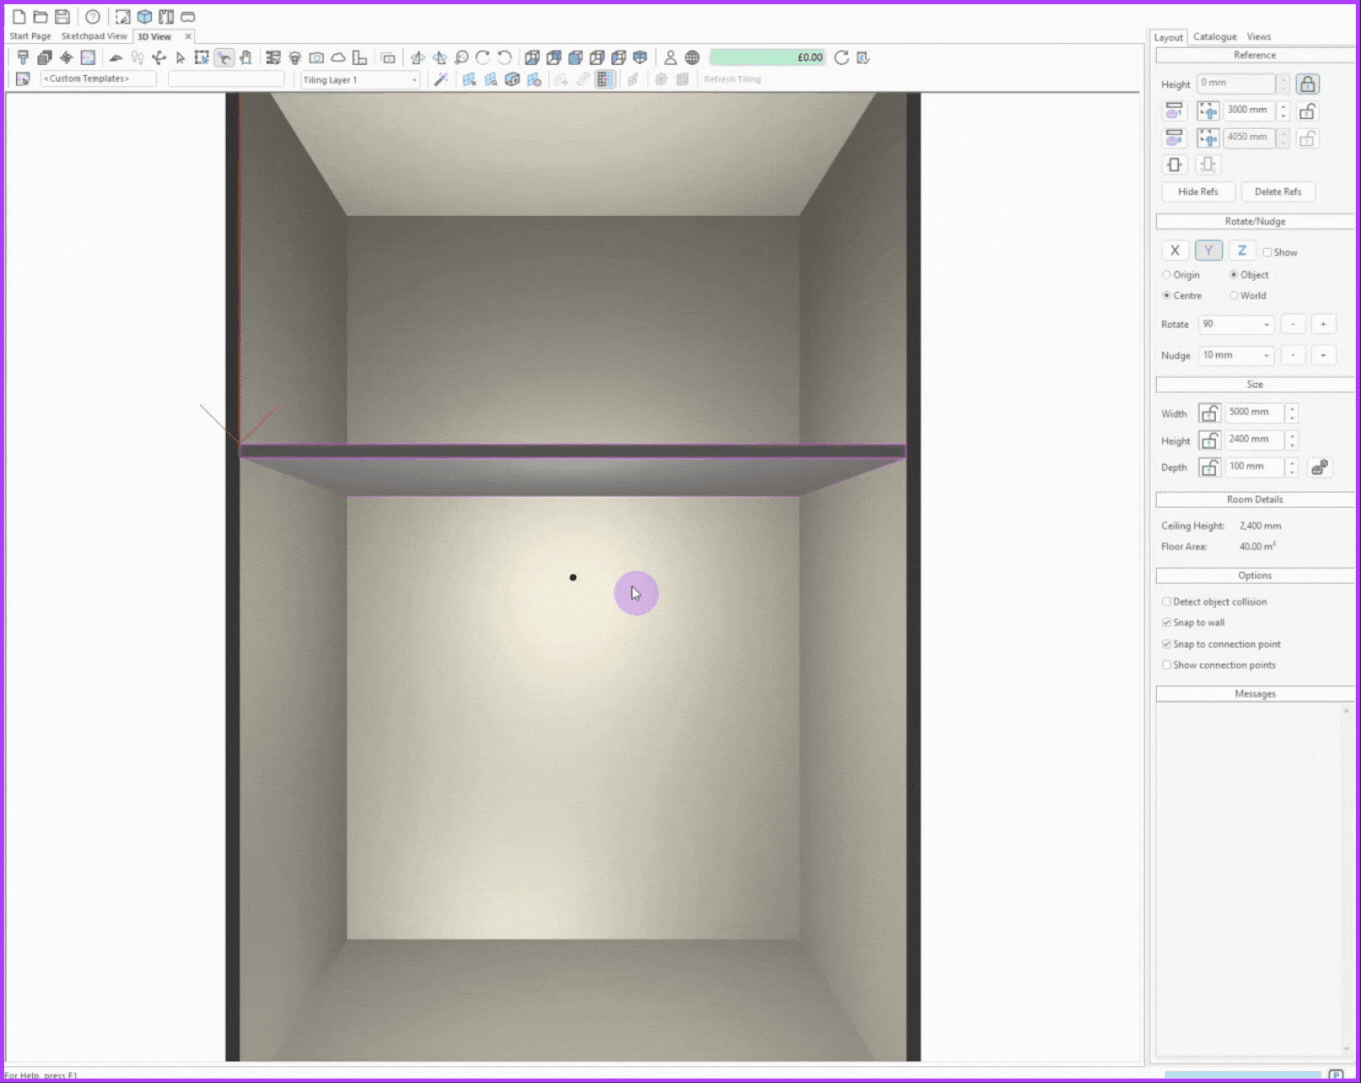Screen dimensions: 1361x1083
Task: Enable Detect object collision
Action: 1167,602
